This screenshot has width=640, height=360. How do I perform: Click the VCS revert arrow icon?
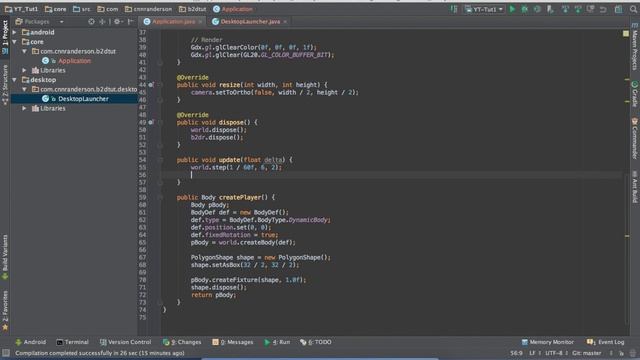[x=603, y=9]
